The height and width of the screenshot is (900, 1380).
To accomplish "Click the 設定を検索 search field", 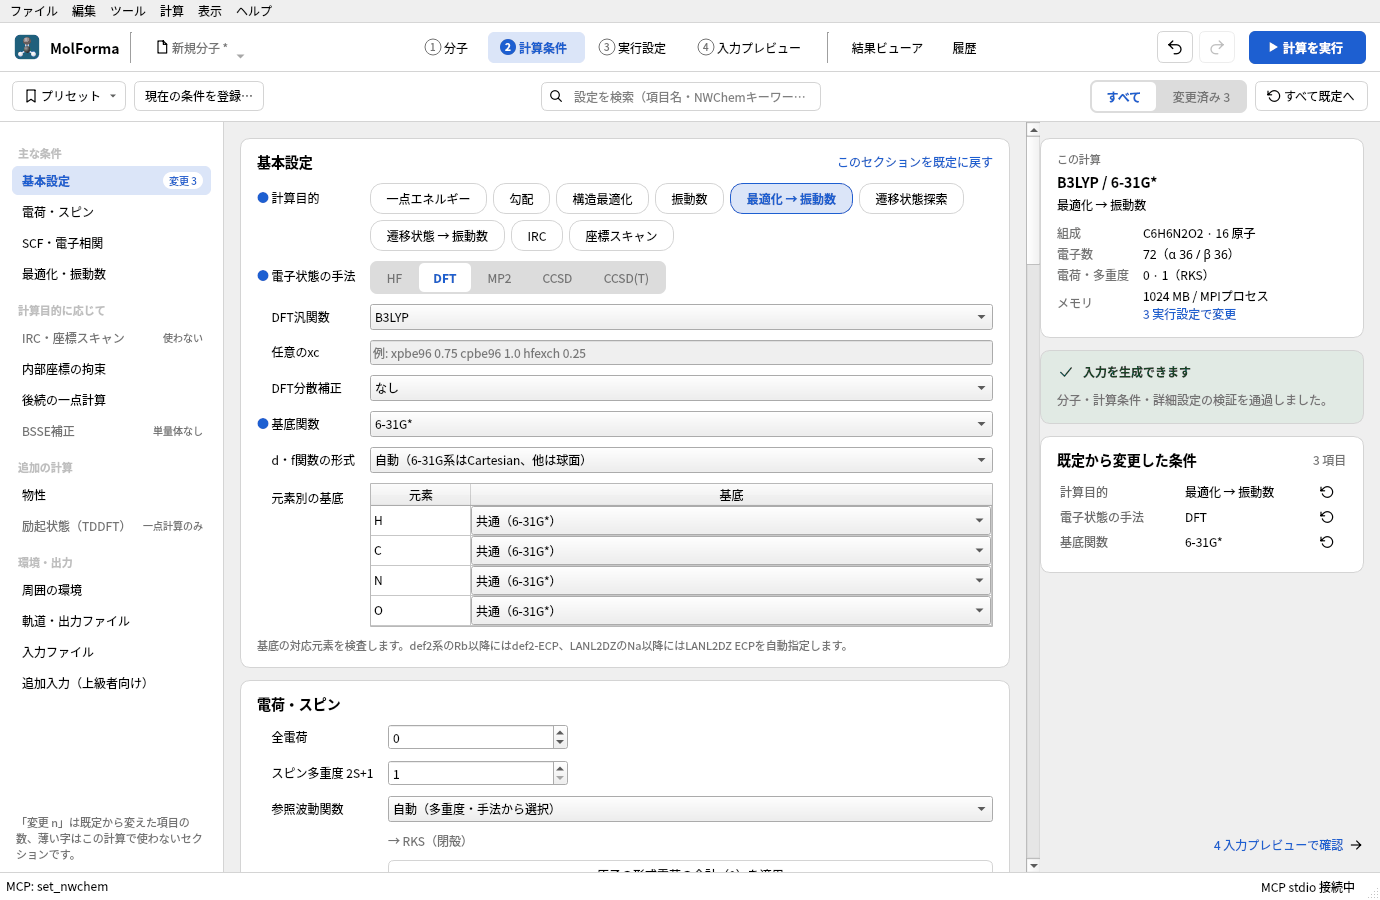I will [681, 96].
